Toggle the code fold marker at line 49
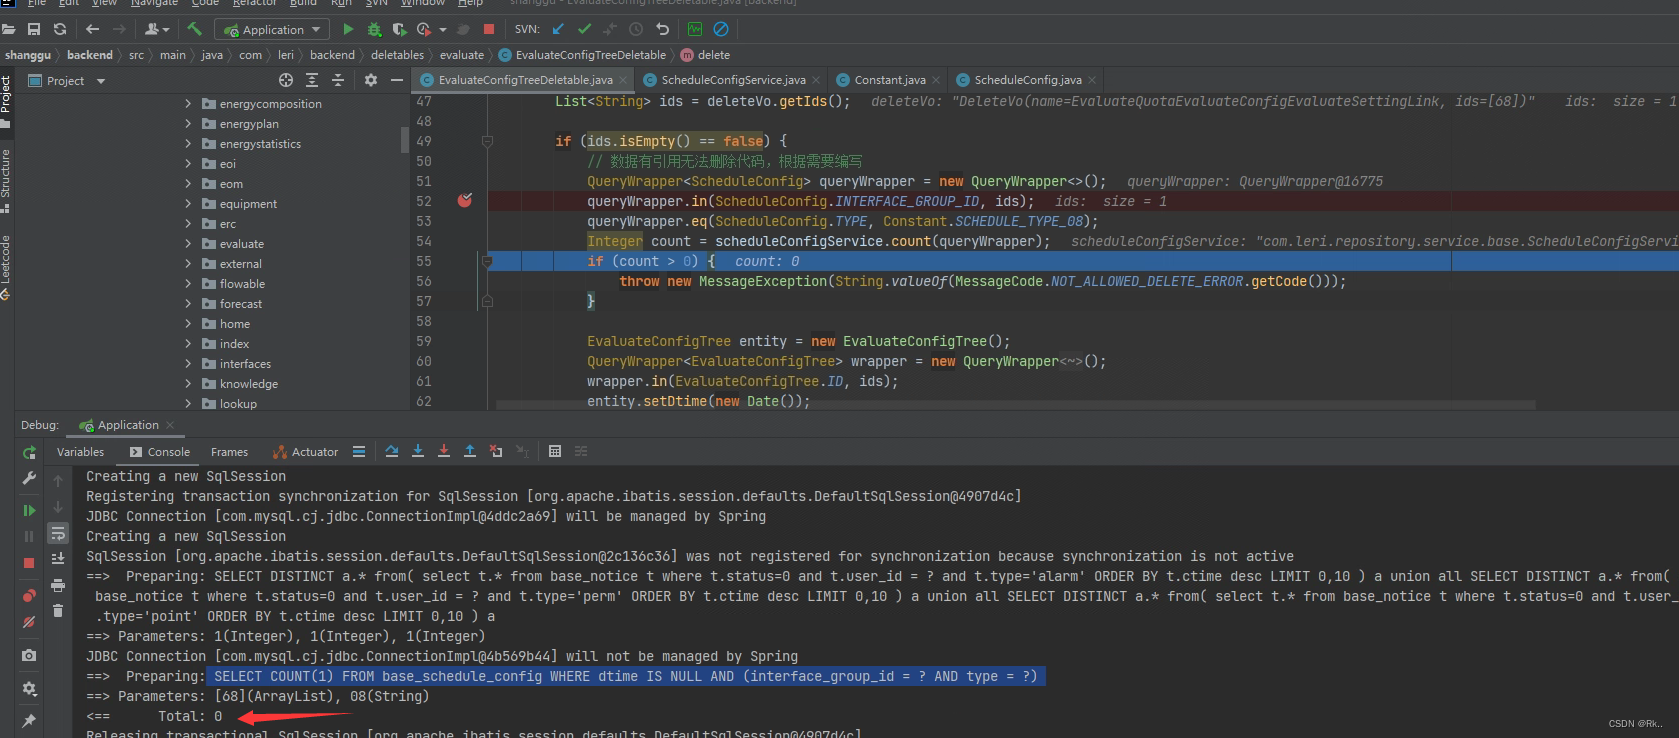This screenshot has height=738, width=1679. pos(487,141)
